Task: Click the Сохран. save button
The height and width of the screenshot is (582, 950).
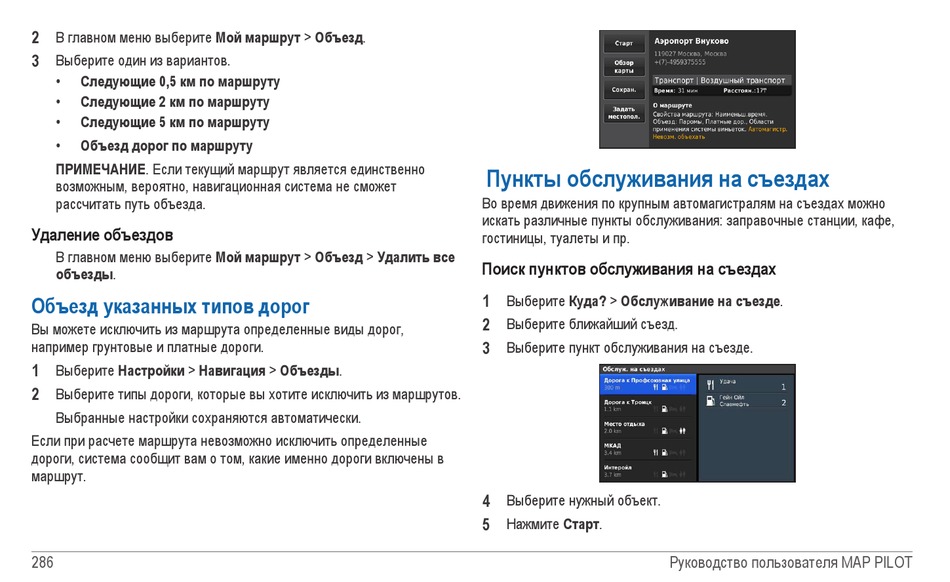Action: tap(623, 90)
